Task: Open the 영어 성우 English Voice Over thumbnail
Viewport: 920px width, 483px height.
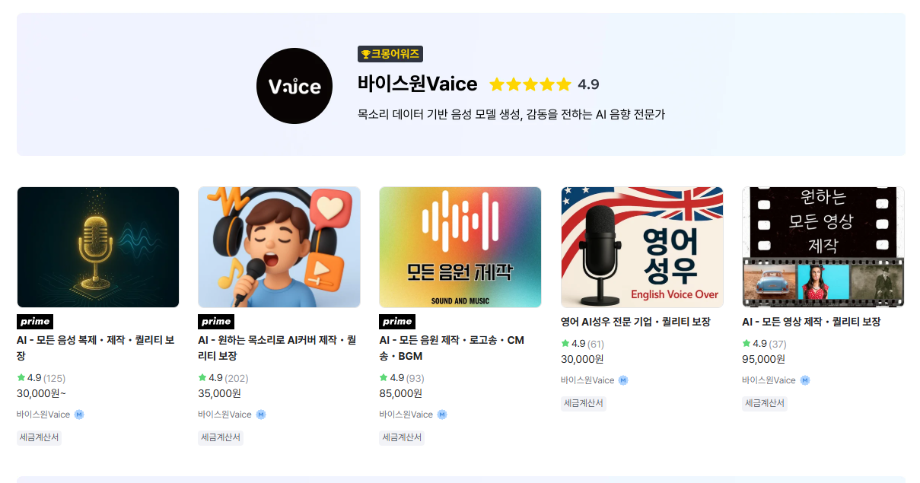Action: click(642, 247)
